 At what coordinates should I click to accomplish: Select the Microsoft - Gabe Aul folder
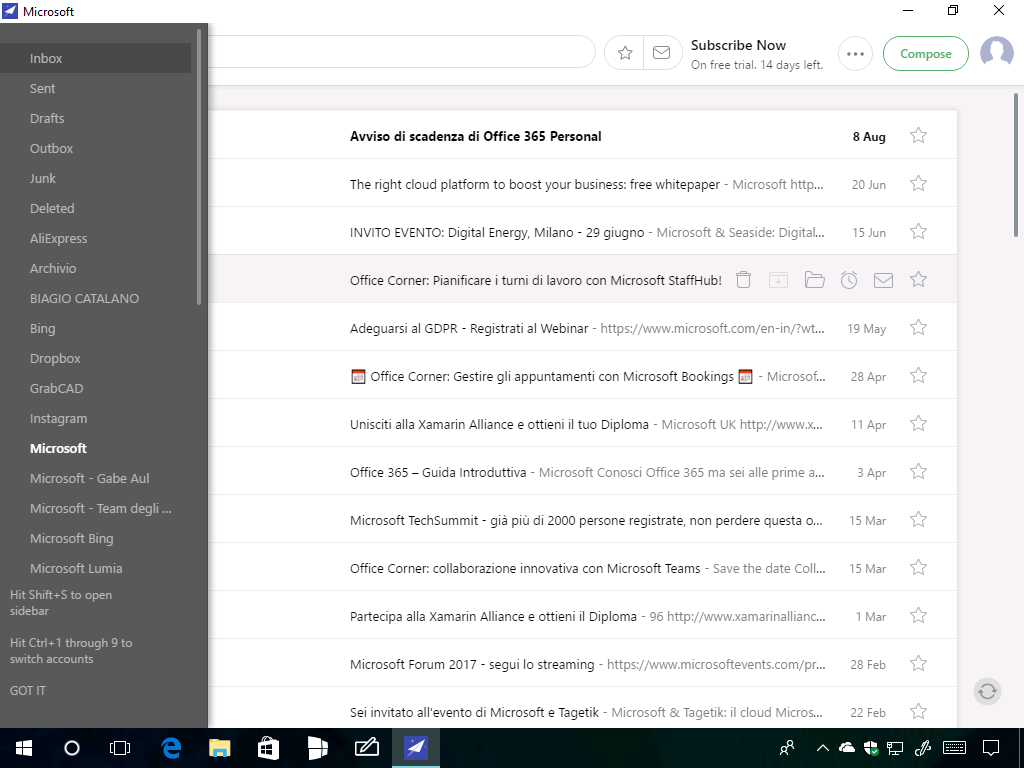coord(95,479)
